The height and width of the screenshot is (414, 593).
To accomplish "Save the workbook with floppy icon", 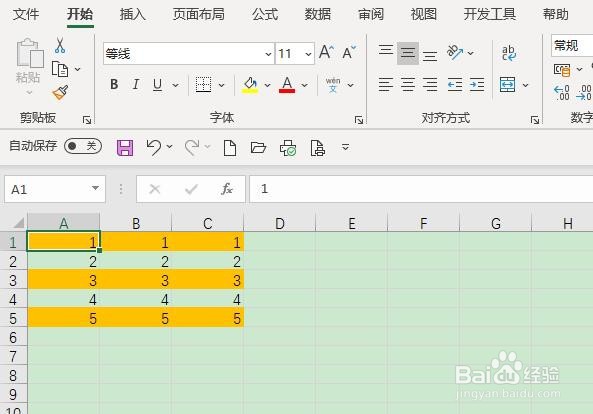I will (x=125, y=147).
